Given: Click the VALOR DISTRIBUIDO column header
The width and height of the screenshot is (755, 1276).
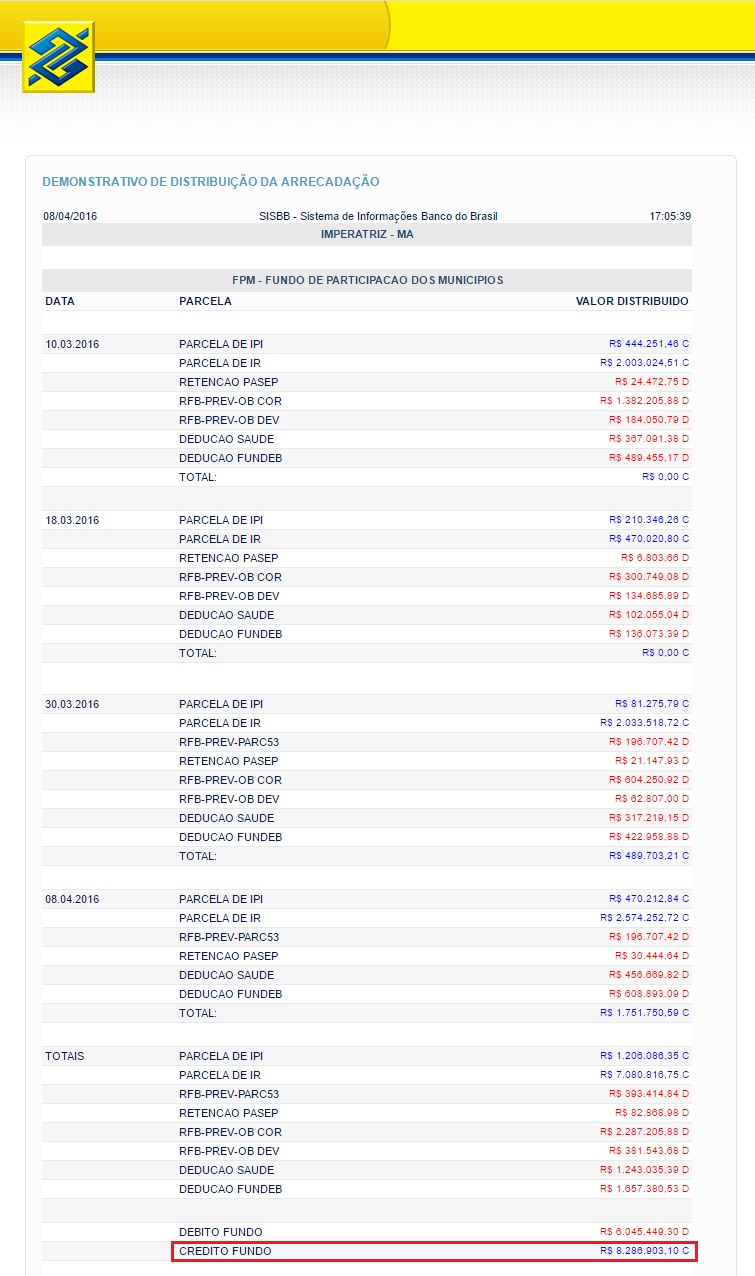Looking at the screenshot, I should [632, 301].
